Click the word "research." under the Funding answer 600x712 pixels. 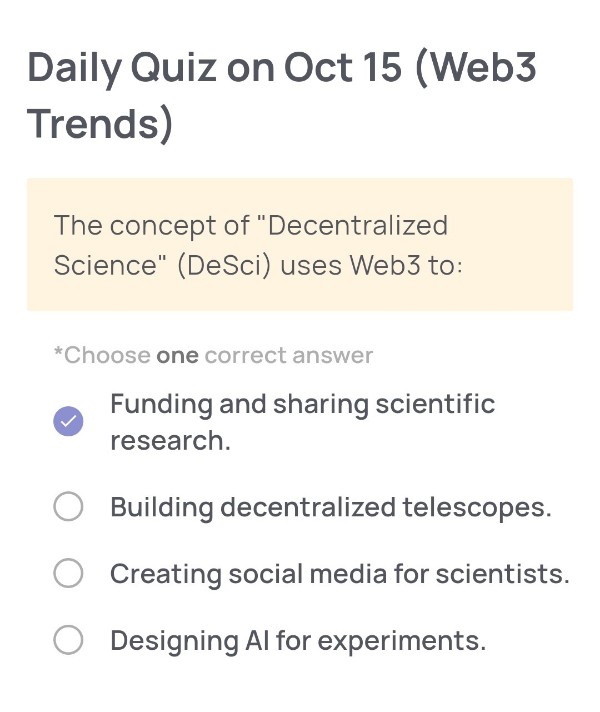point(170,441)
